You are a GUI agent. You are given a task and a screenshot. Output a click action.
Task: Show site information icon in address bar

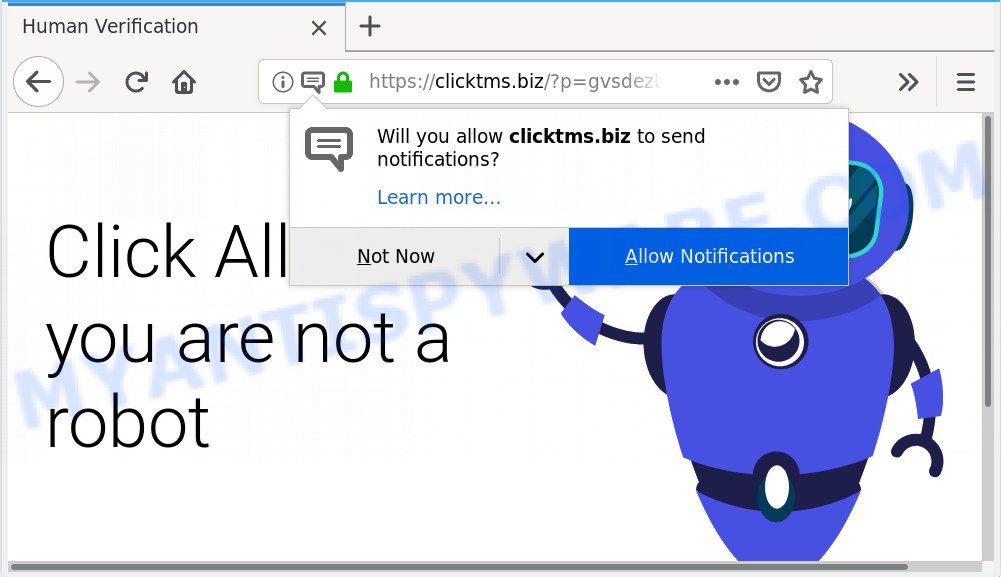(282, 82)
